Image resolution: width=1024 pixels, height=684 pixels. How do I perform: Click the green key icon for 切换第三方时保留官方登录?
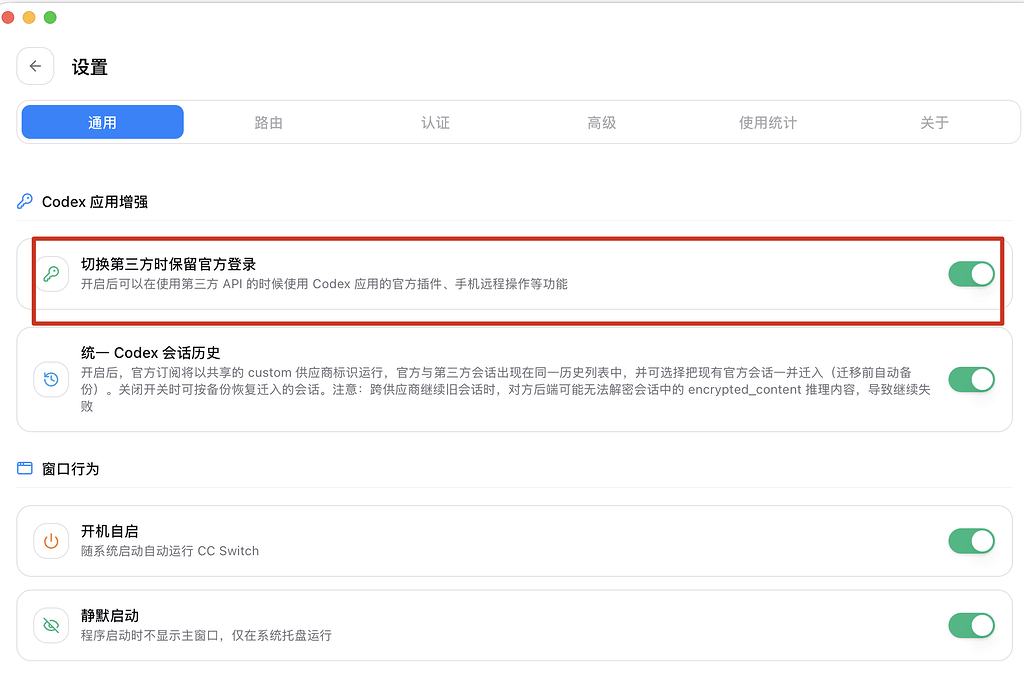click(x=51, y=274)
